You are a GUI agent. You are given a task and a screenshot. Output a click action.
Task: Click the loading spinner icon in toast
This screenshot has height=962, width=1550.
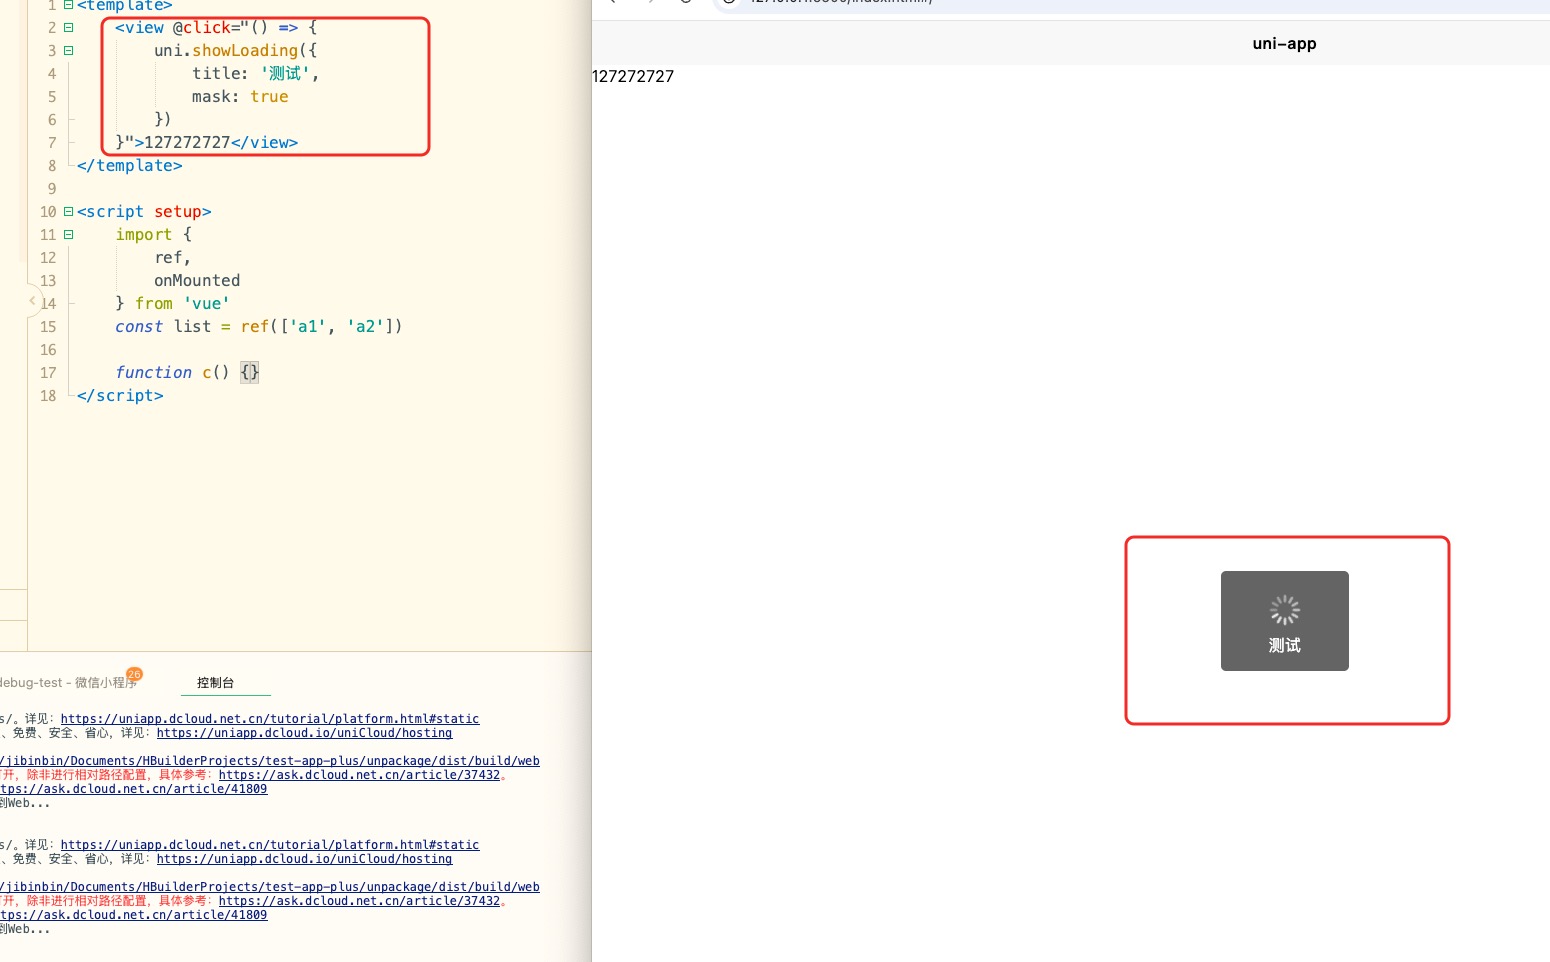pyautogui.click(x=1285, y=610)
